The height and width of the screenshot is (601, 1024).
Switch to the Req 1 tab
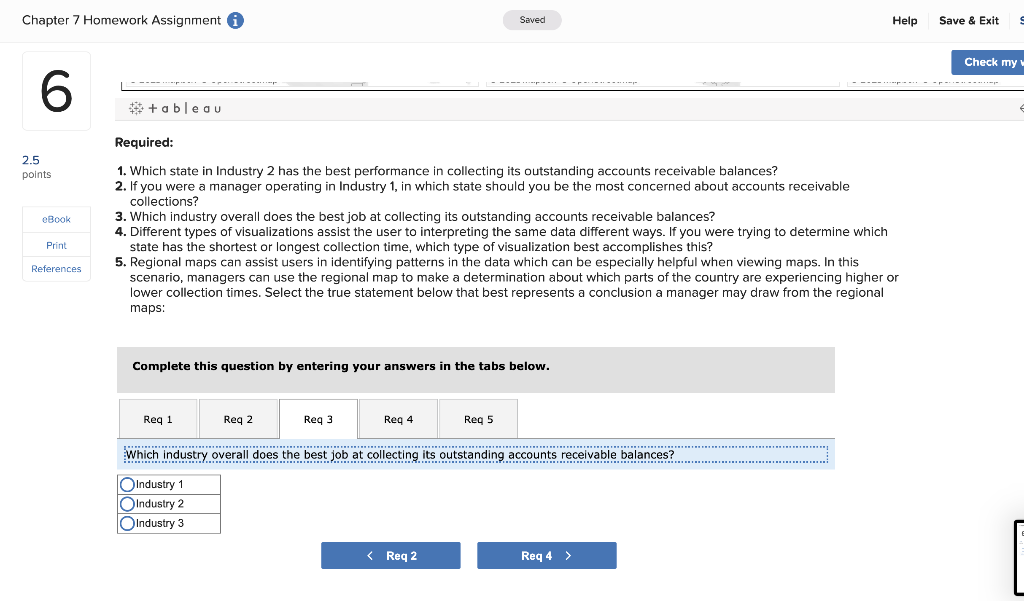point(159,418)
